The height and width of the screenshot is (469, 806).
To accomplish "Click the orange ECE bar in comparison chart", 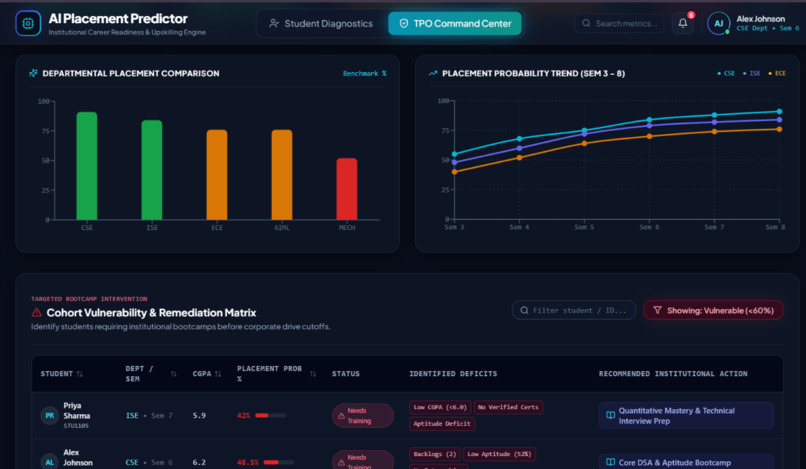I will (217, 175).
